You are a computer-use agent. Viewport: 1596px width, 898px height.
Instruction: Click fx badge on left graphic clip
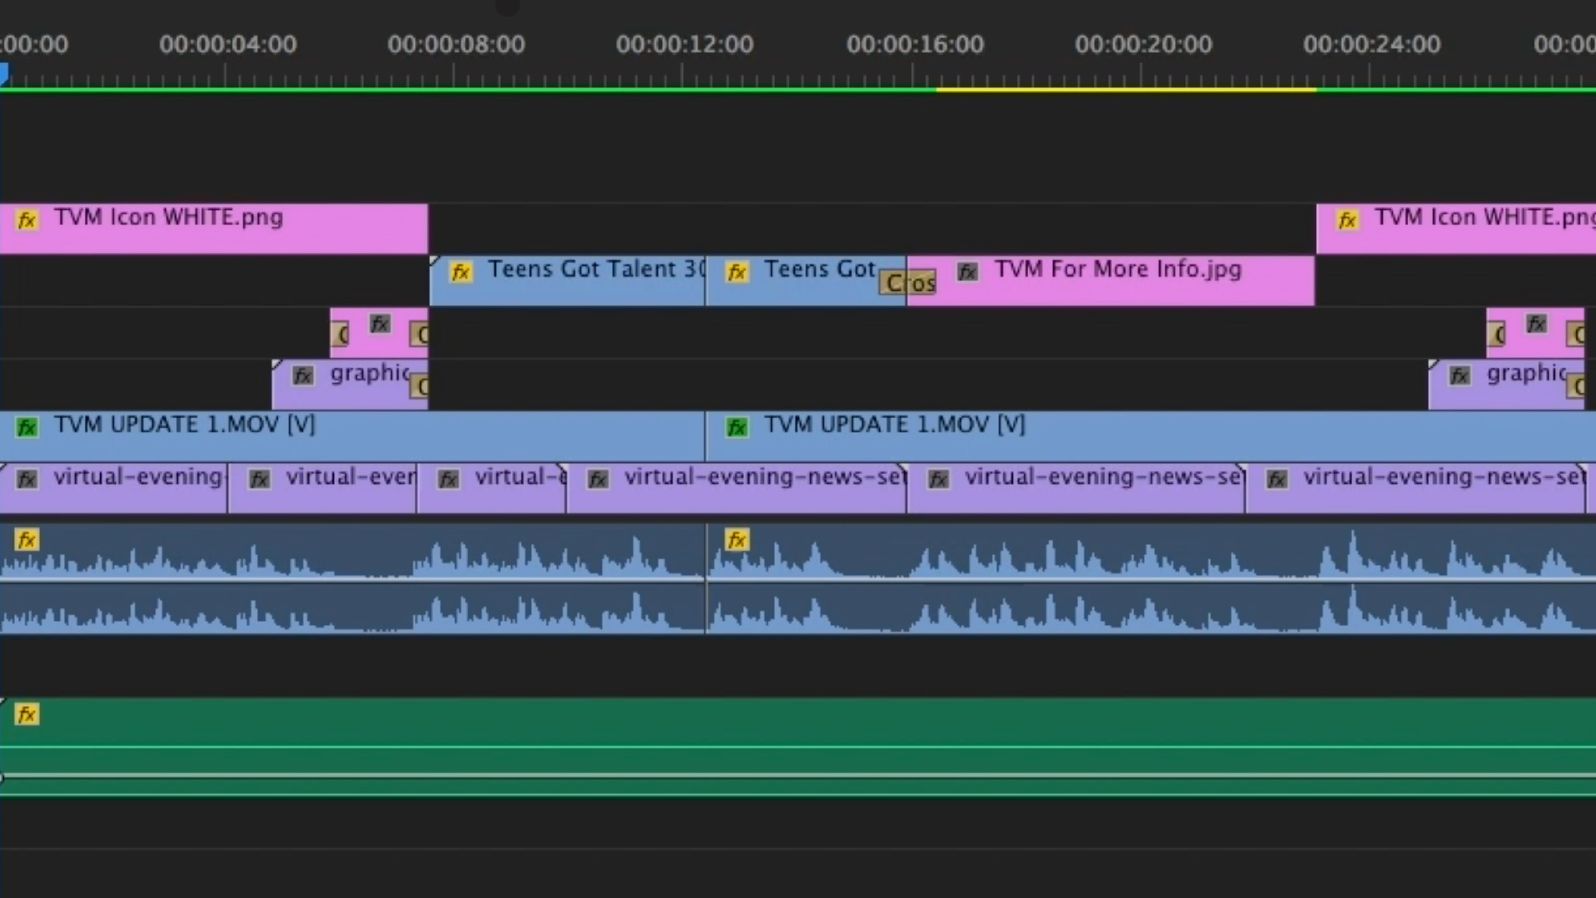(303, 376)
